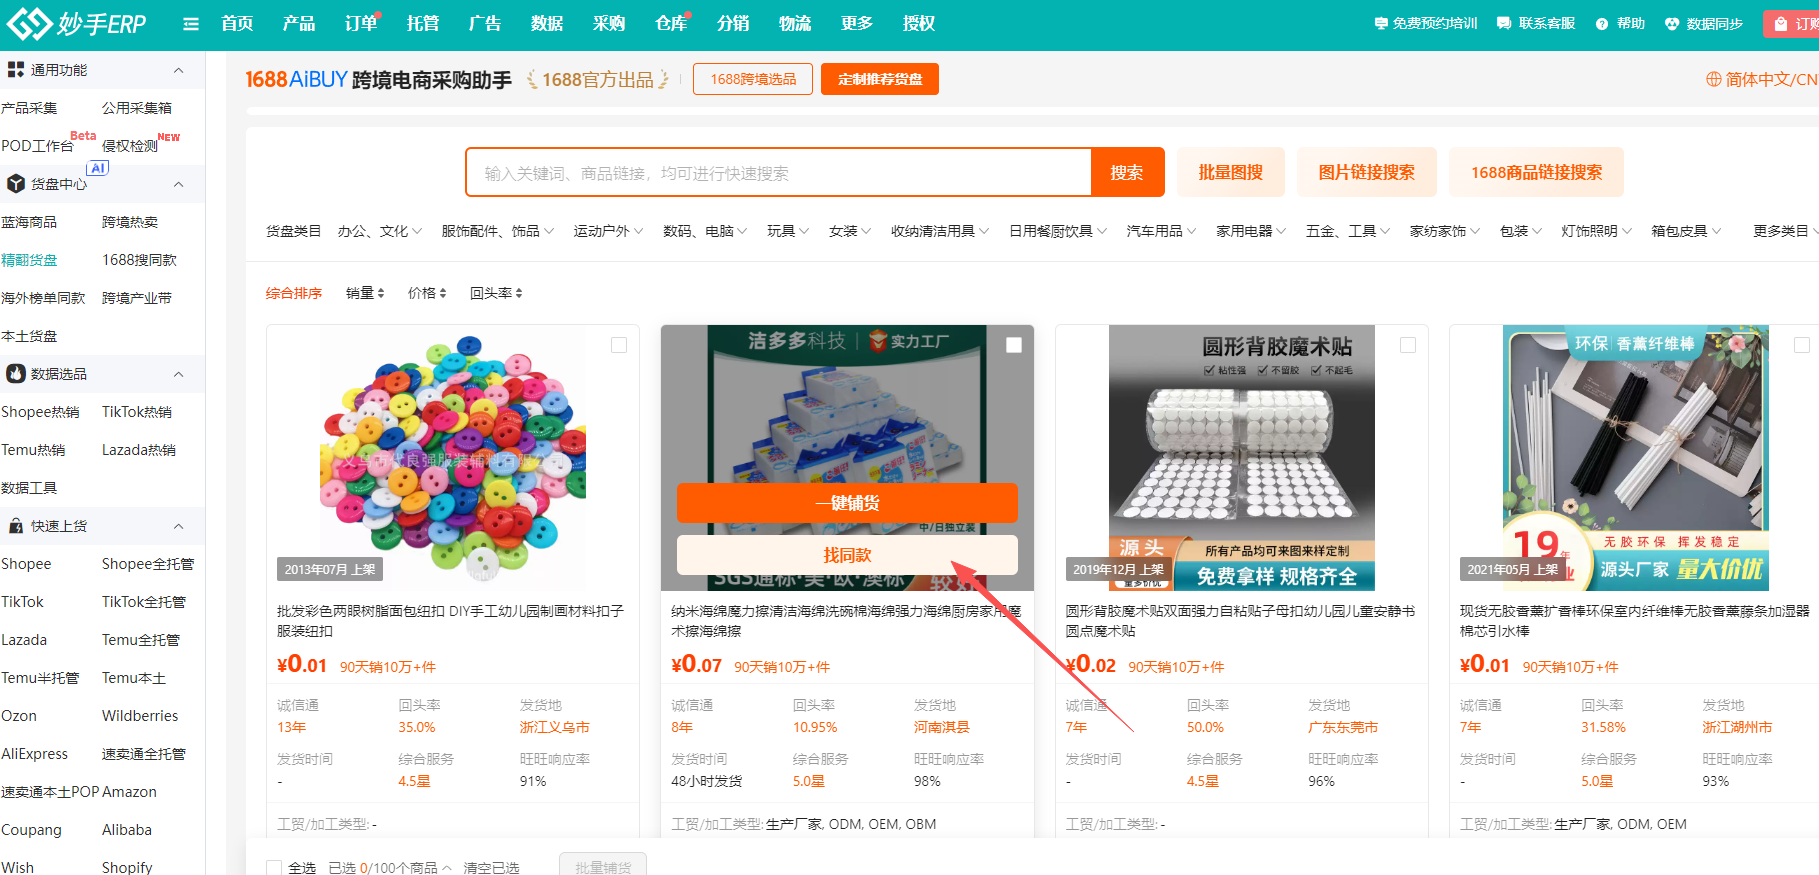Open 1688搜同款 in sidebar
Viewport: 1819px width, 875px height.
139,260
